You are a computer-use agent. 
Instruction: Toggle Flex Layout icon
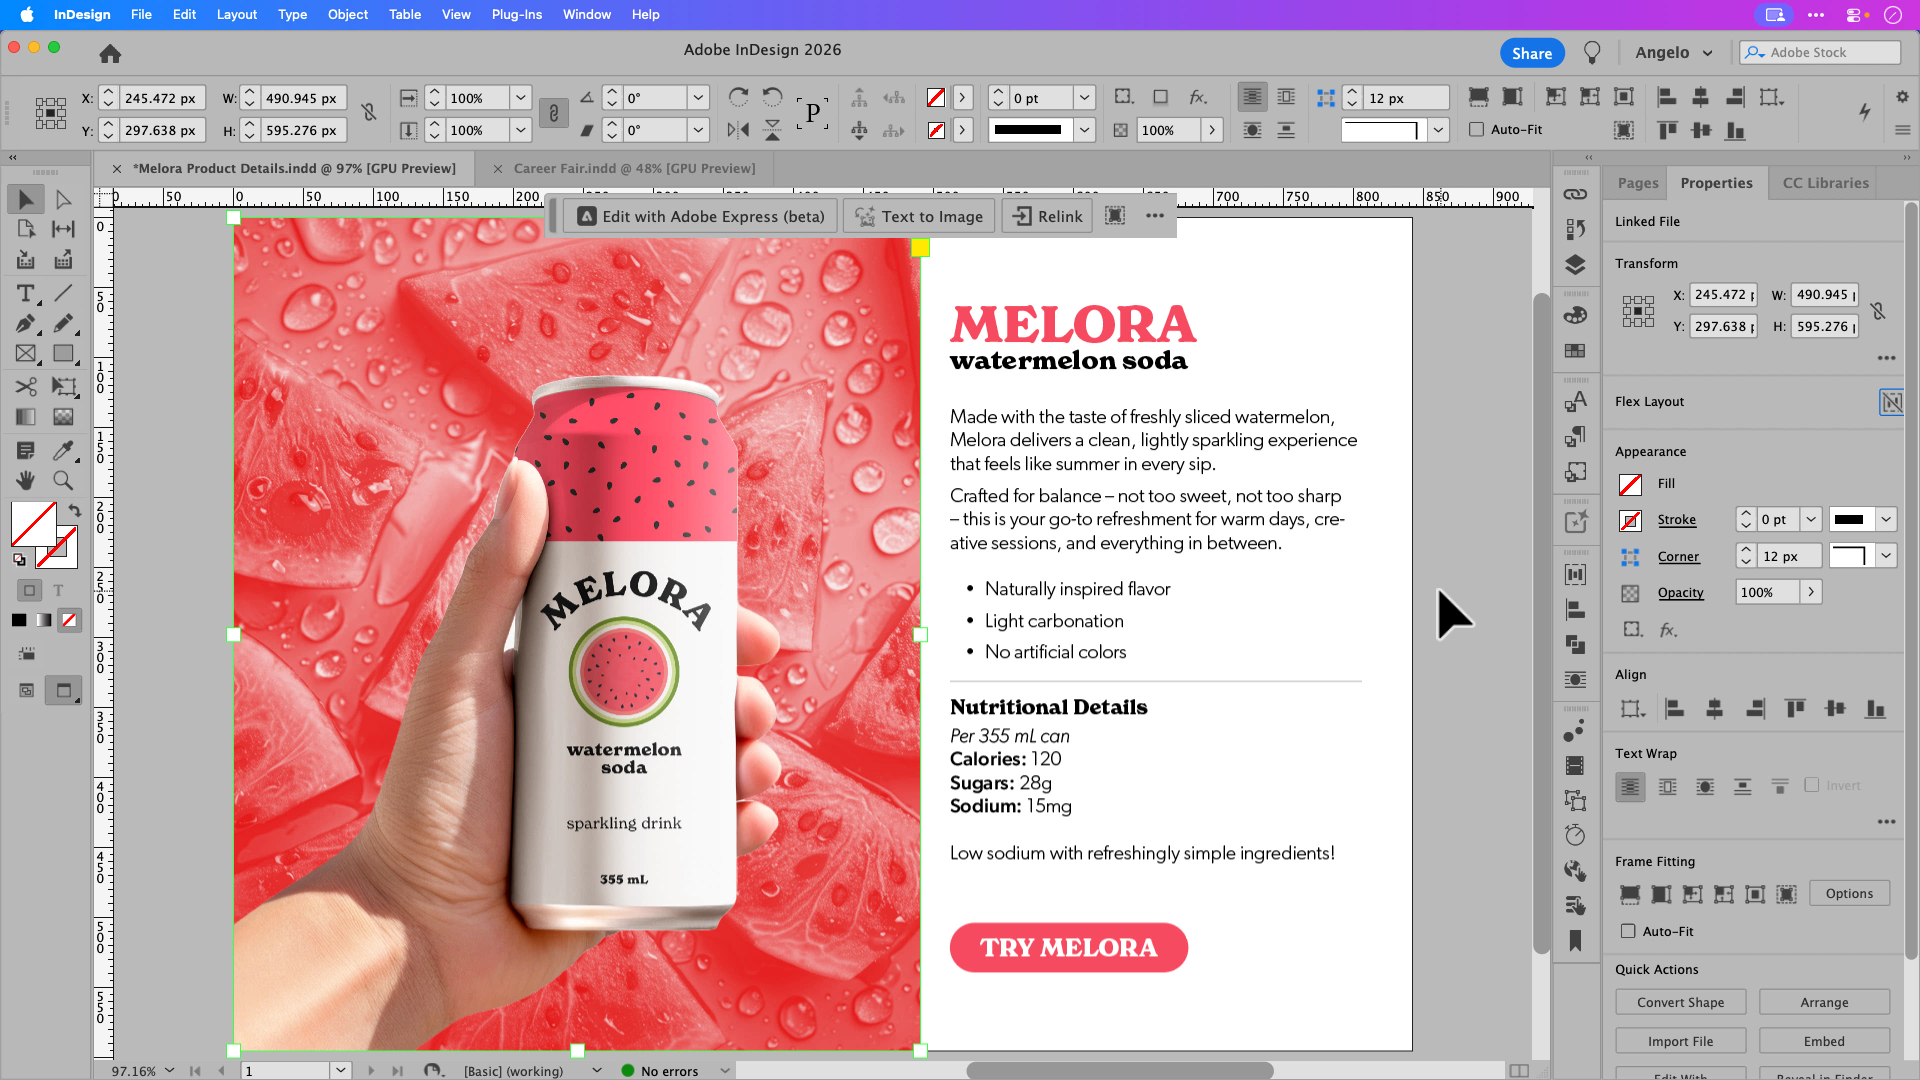click(1891, 402)
